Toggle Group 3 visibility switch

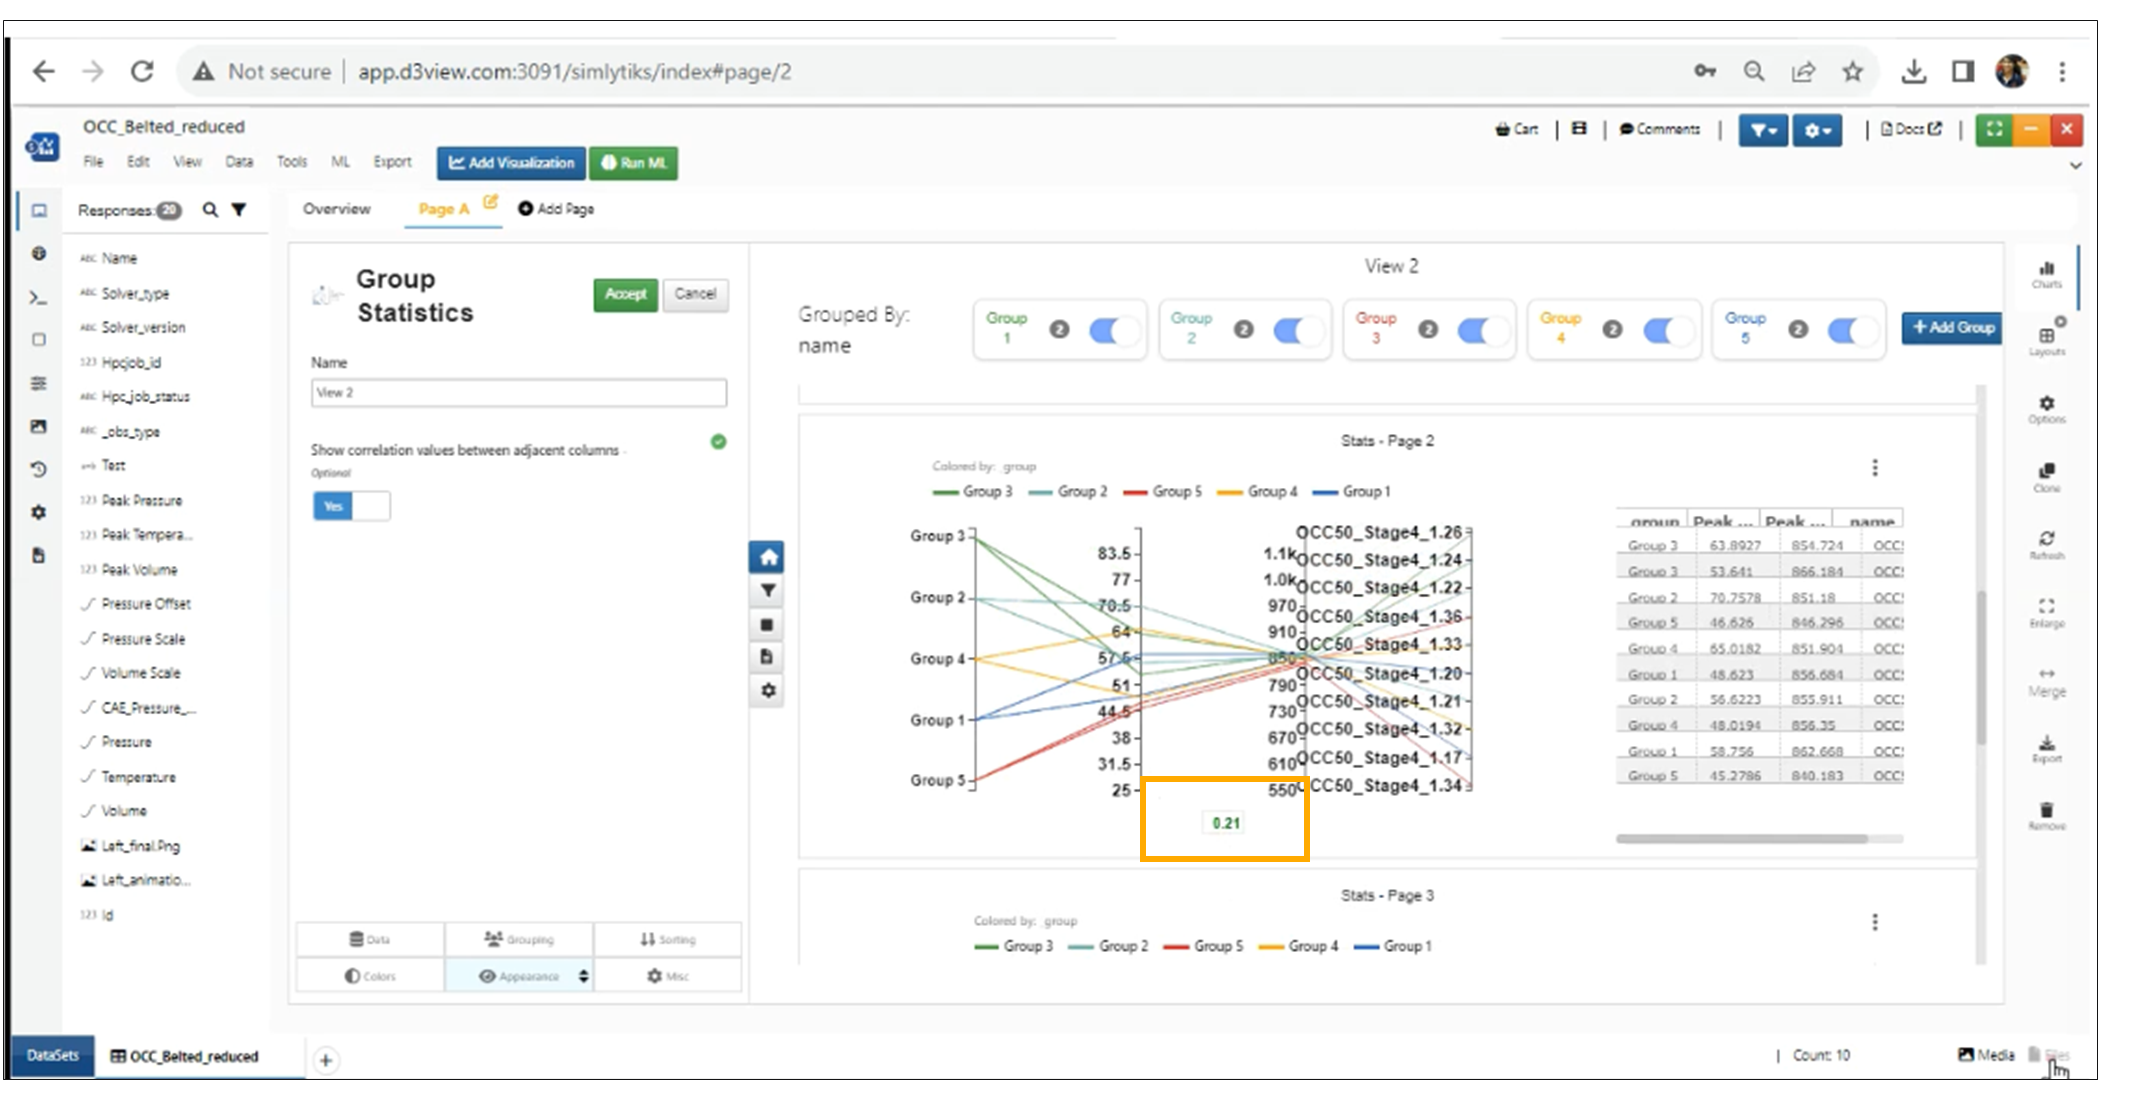click(1483, 330)
